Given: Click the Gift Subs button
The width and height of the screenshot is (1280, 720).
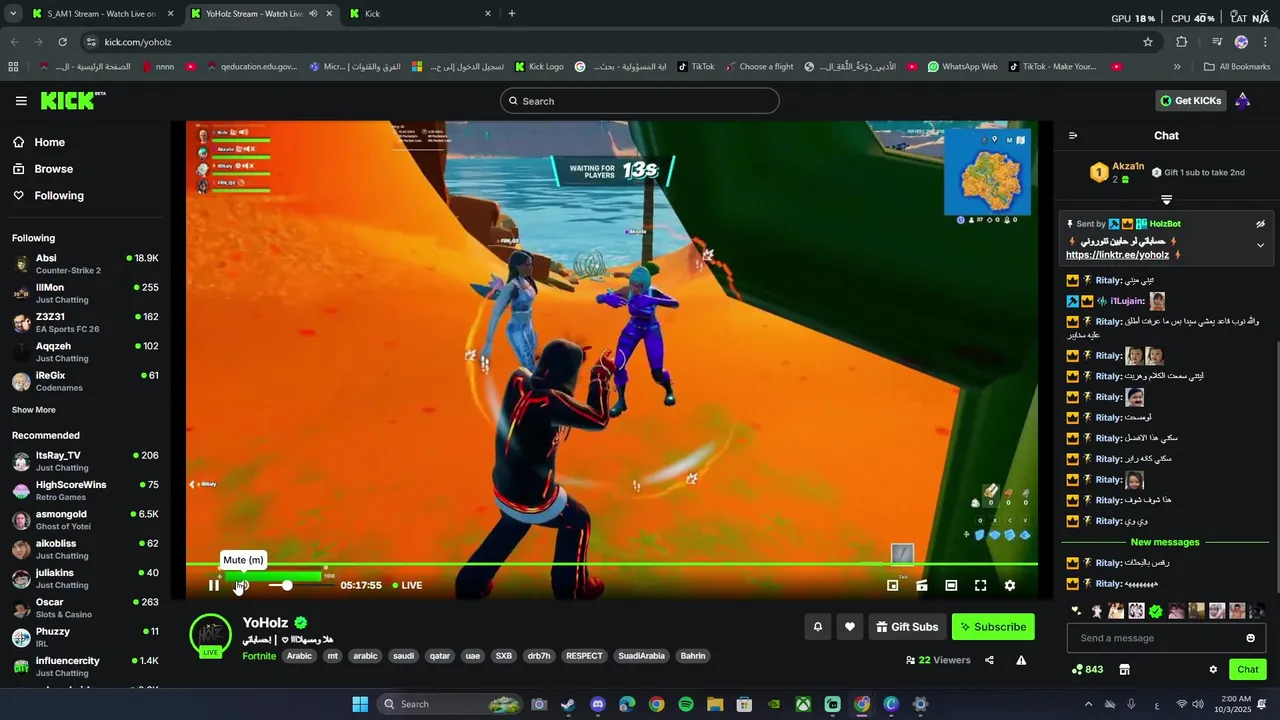Looking at the screenshot, I should (907, 627).
